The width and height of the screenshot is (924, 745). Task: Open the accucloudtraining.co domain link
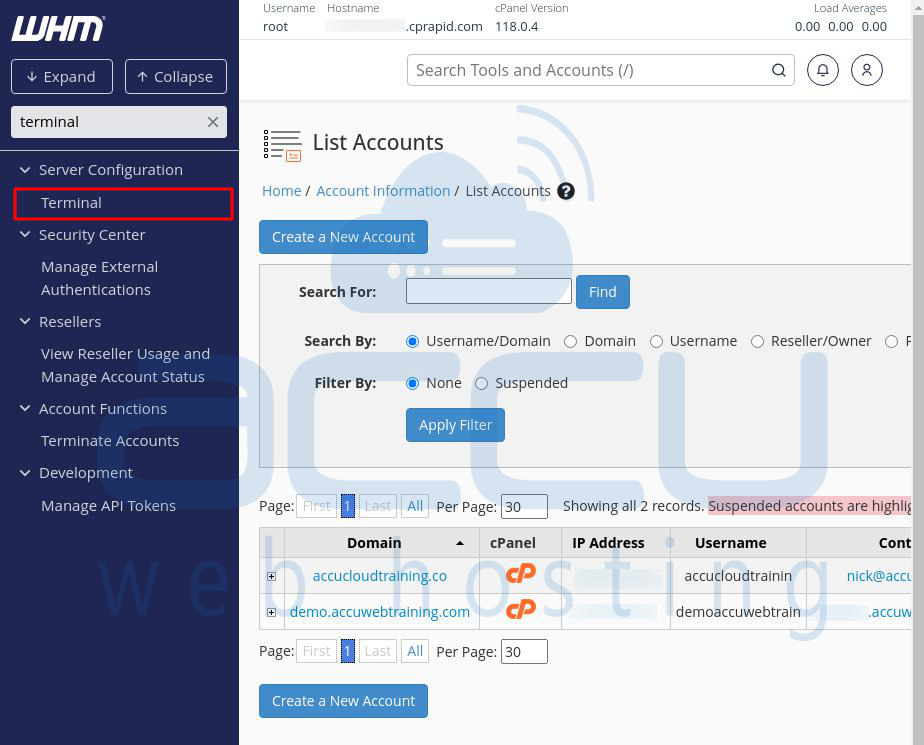pyautogui.click(x=380, y=576)
